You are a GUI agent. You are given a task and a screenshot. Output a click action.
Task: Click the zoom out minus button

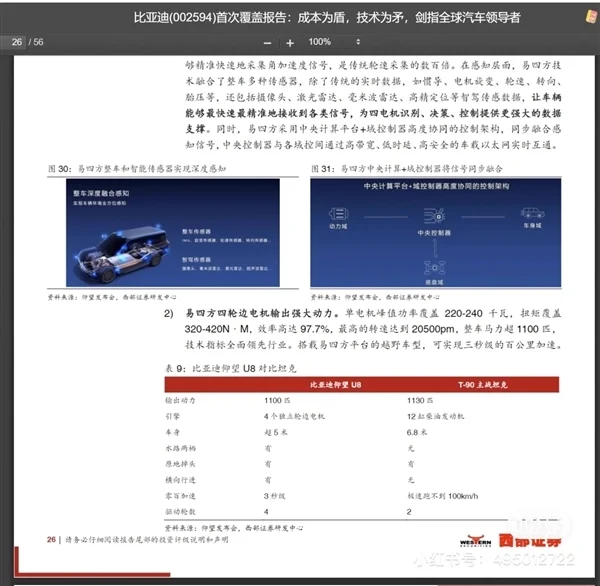point(267,43)
